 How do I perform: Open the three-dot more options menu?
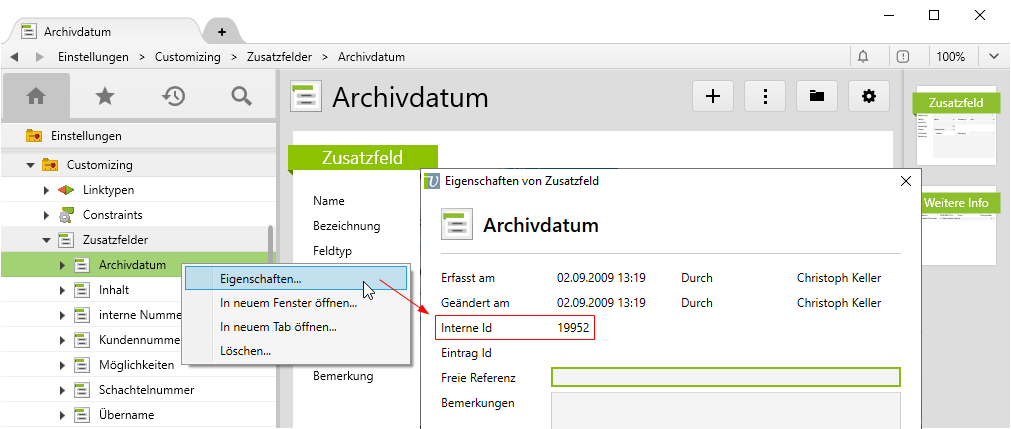[765, 96]
